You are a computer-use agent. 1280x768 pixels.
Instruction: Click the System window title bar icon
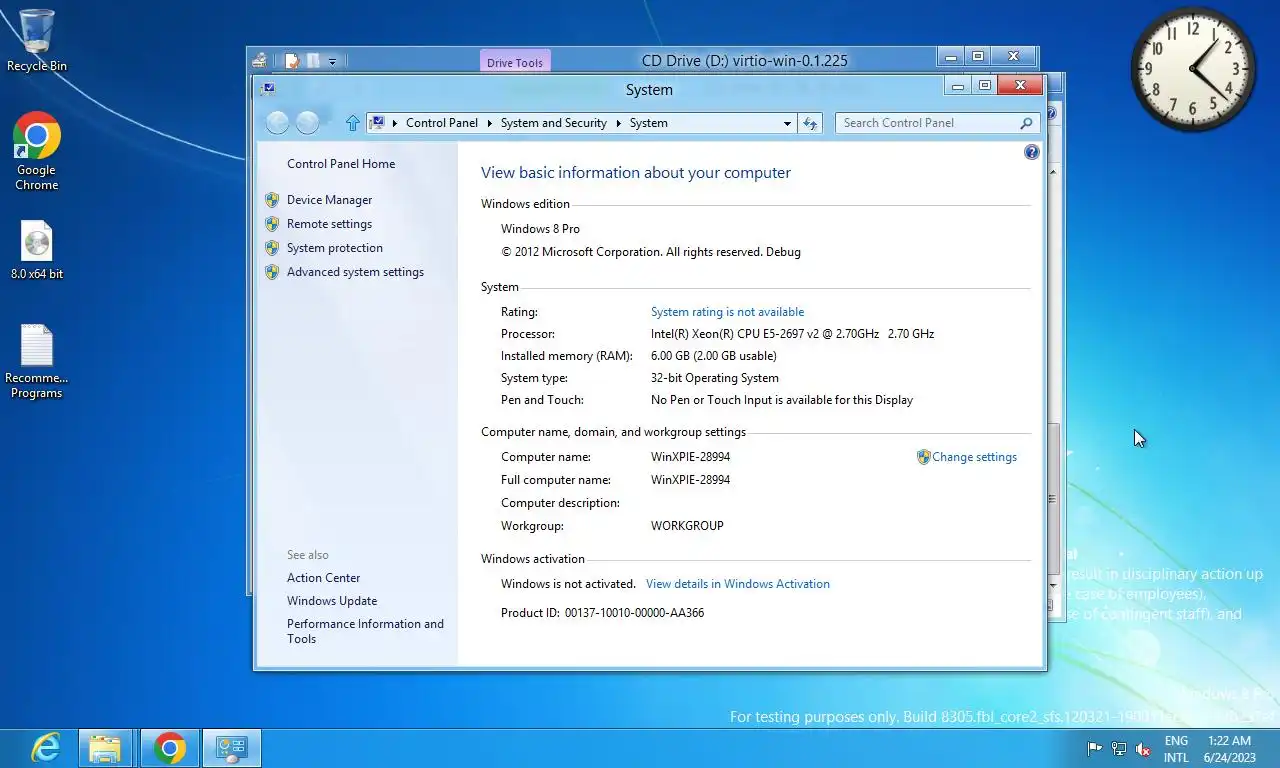(267, 89)
